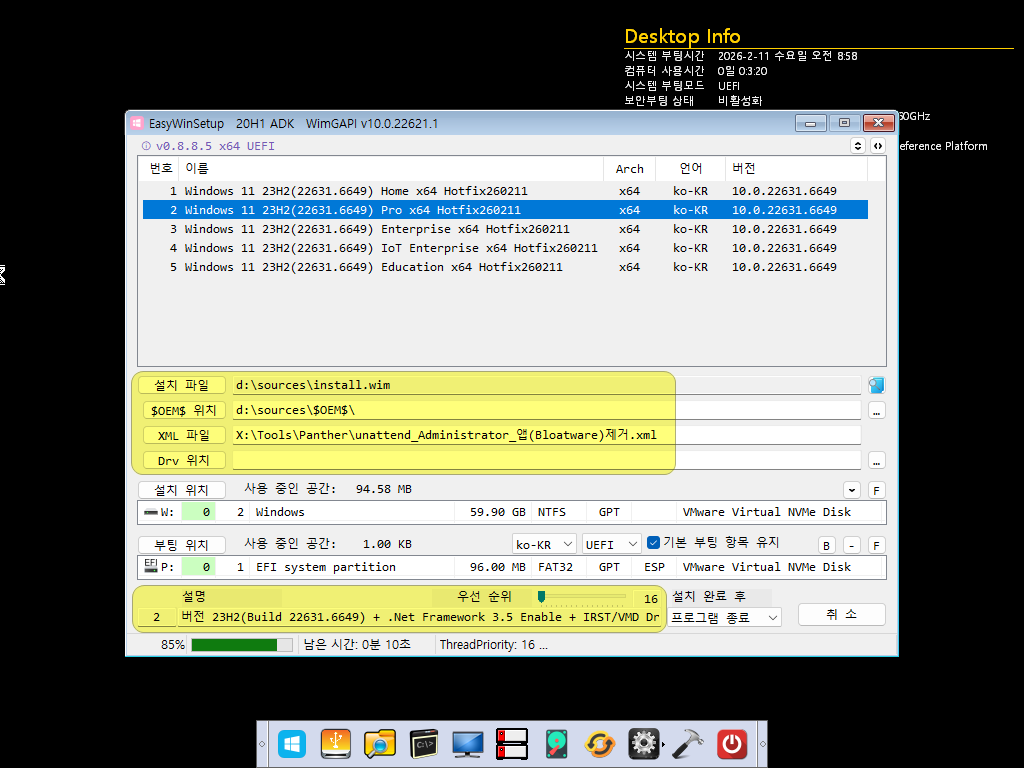Click the horizontal expand arrows icon top-right of window
1024x768 pixels.
pyautogui.click(x=878, y=146)
